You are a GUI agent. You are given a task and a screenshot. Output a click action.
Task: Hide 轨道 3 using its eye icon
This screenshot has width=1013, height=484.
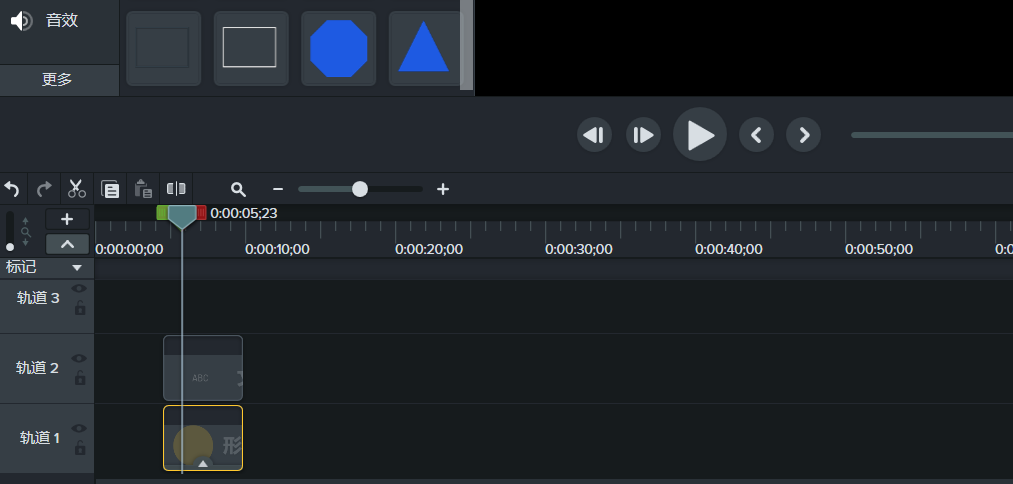click(79, 289)
